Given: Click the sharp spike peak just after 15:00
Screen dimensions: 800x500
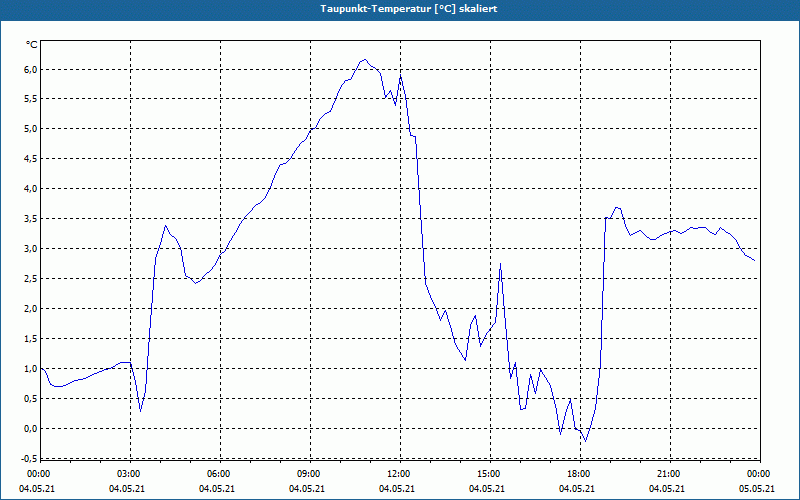Looking at the screenshot, I should (501, 264).
